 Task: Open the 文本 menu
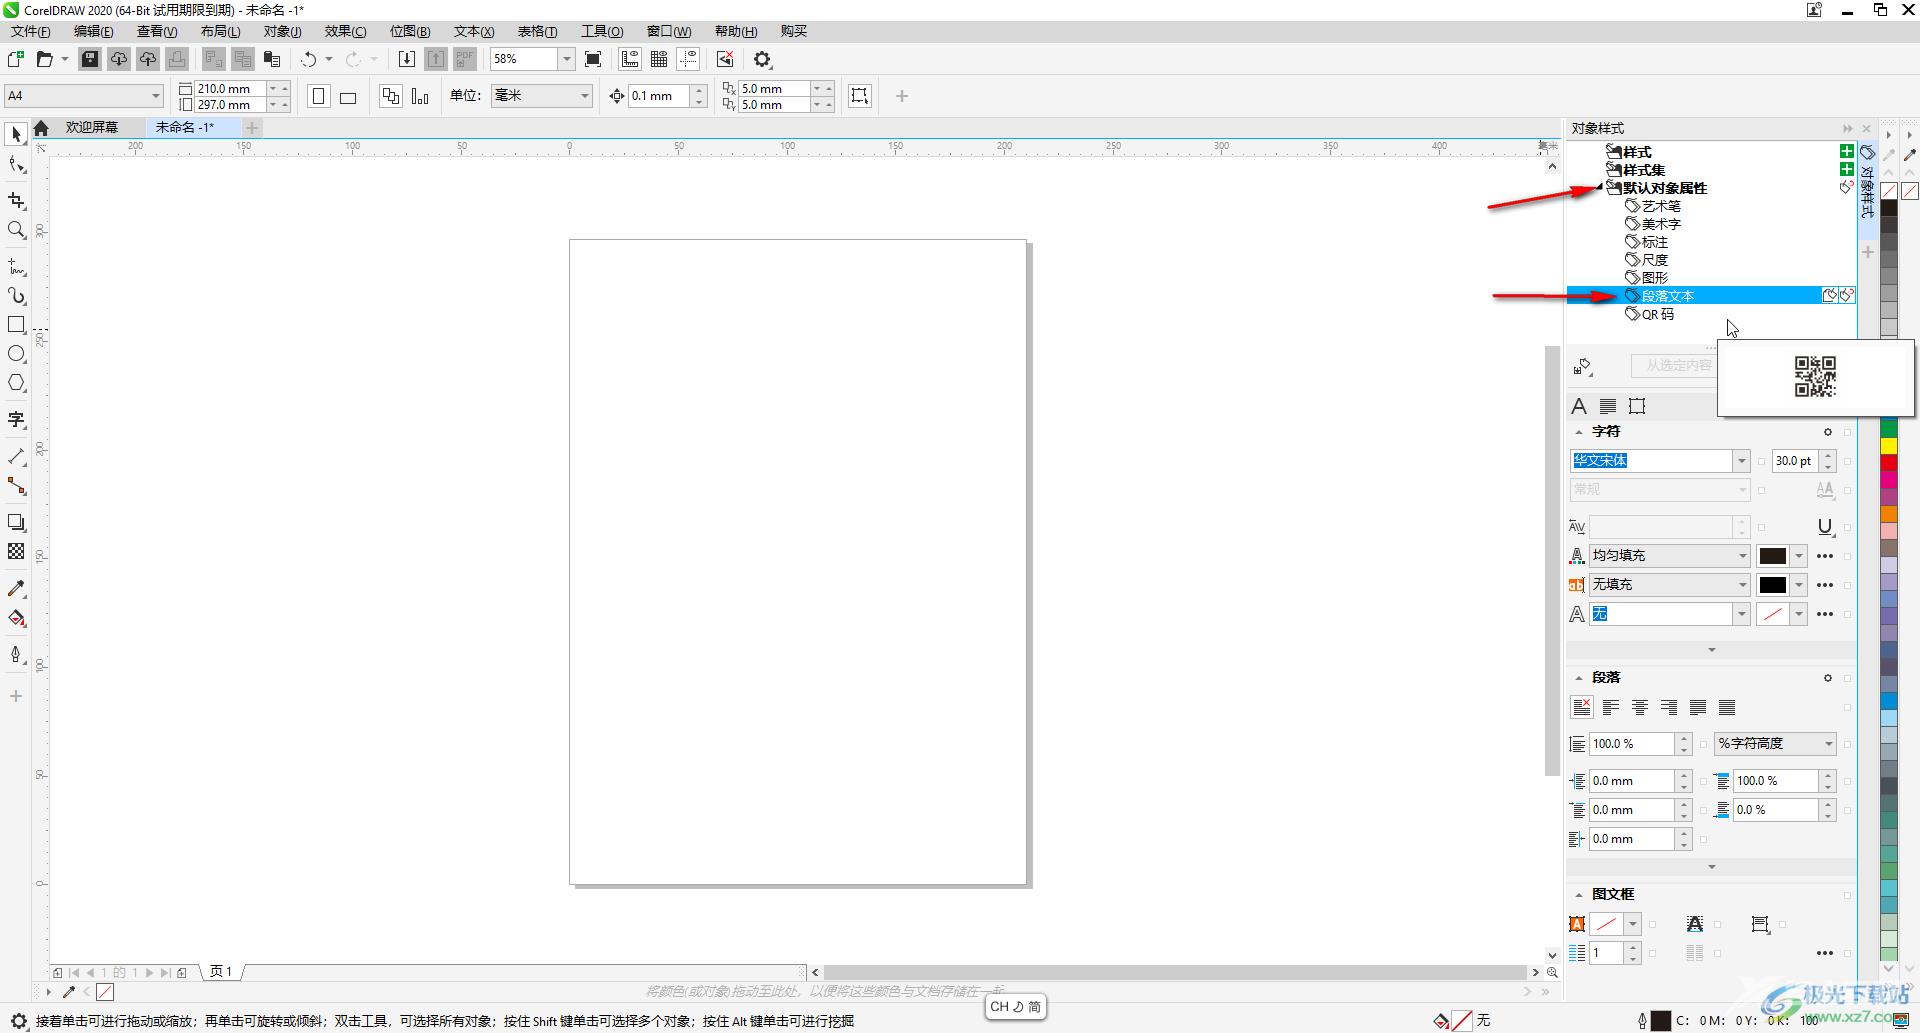coord(474,31)
